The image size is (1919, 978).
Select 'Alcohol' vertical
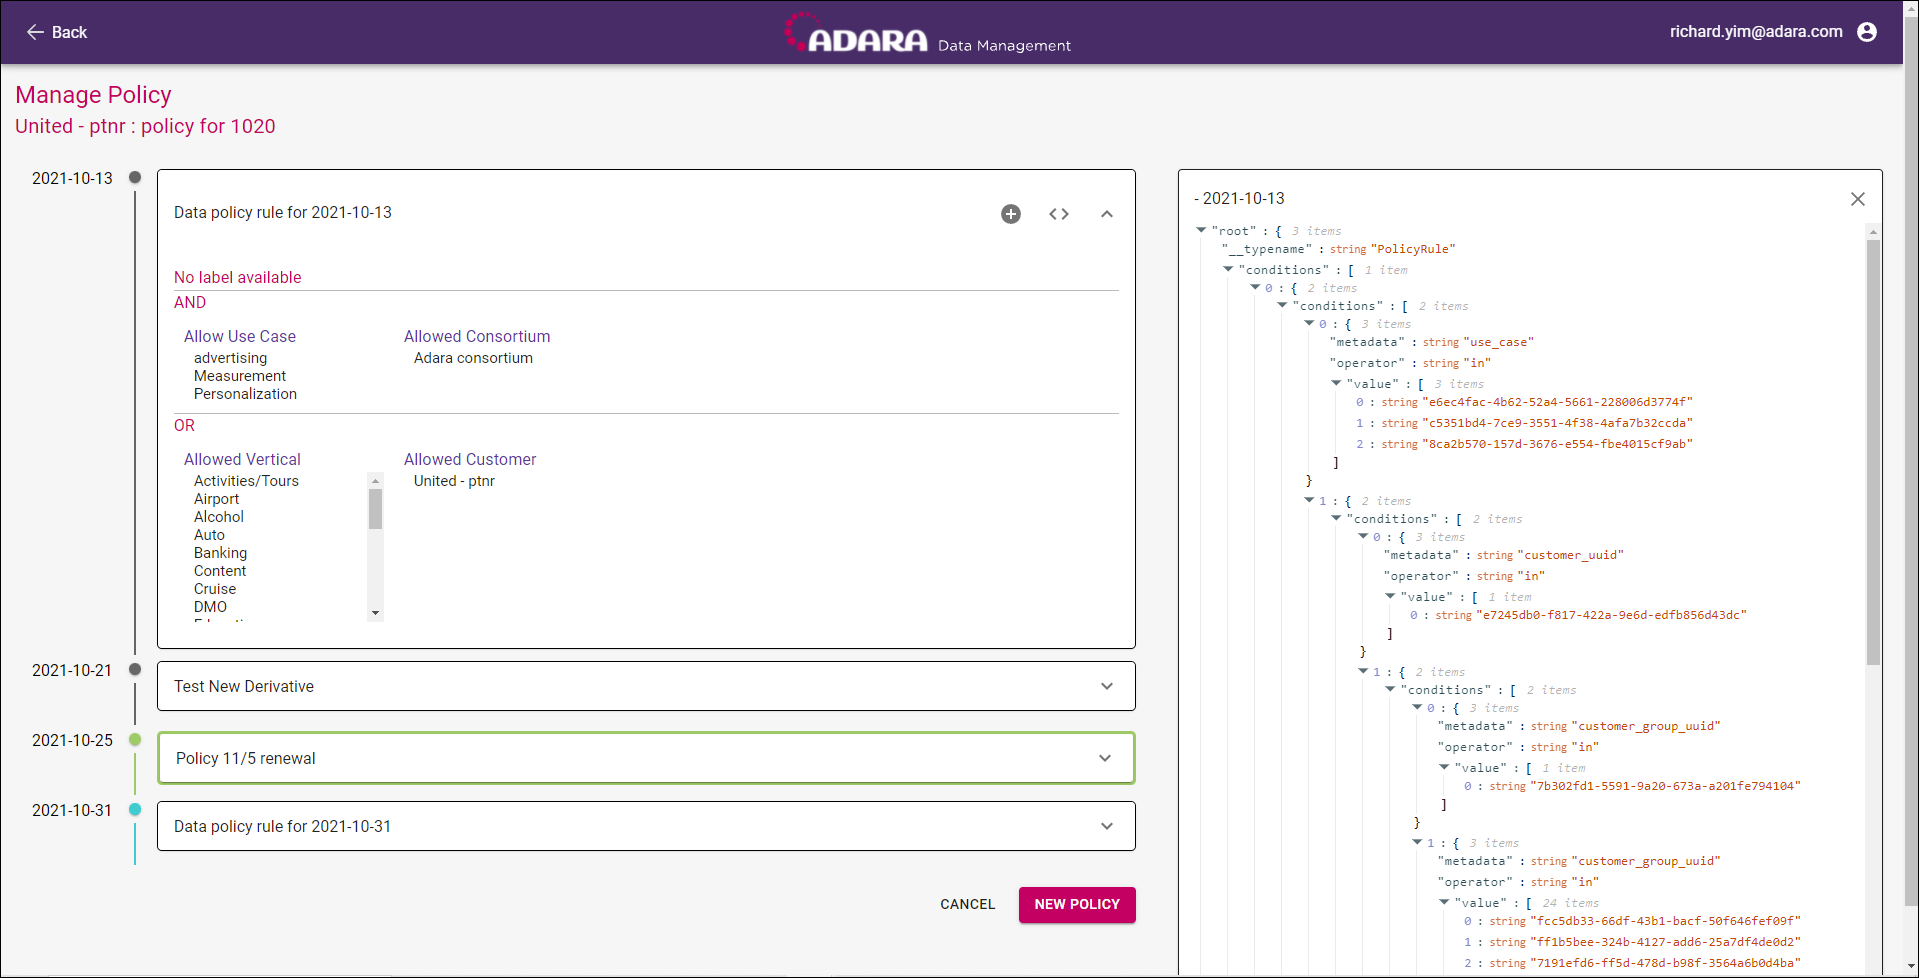[219, 517]
